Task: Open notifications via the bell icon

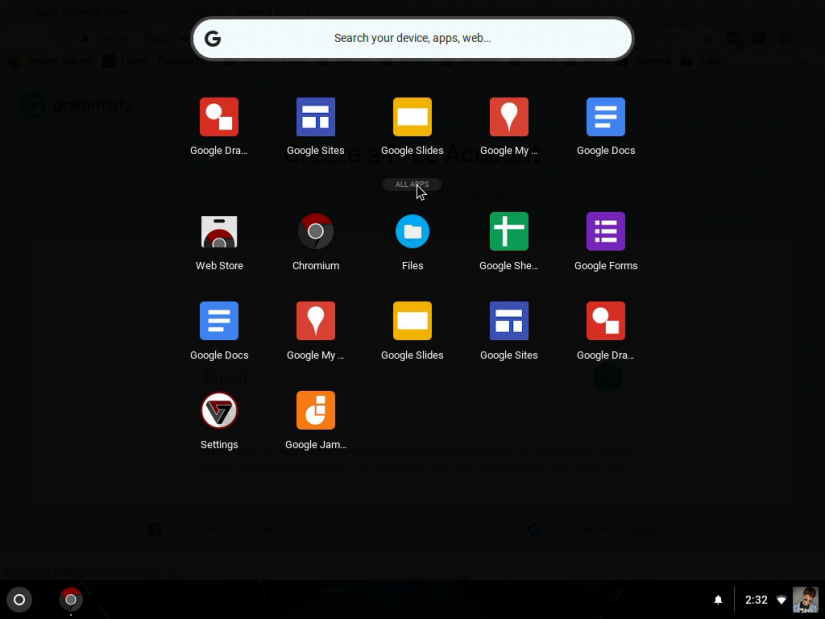Action: 718,600
